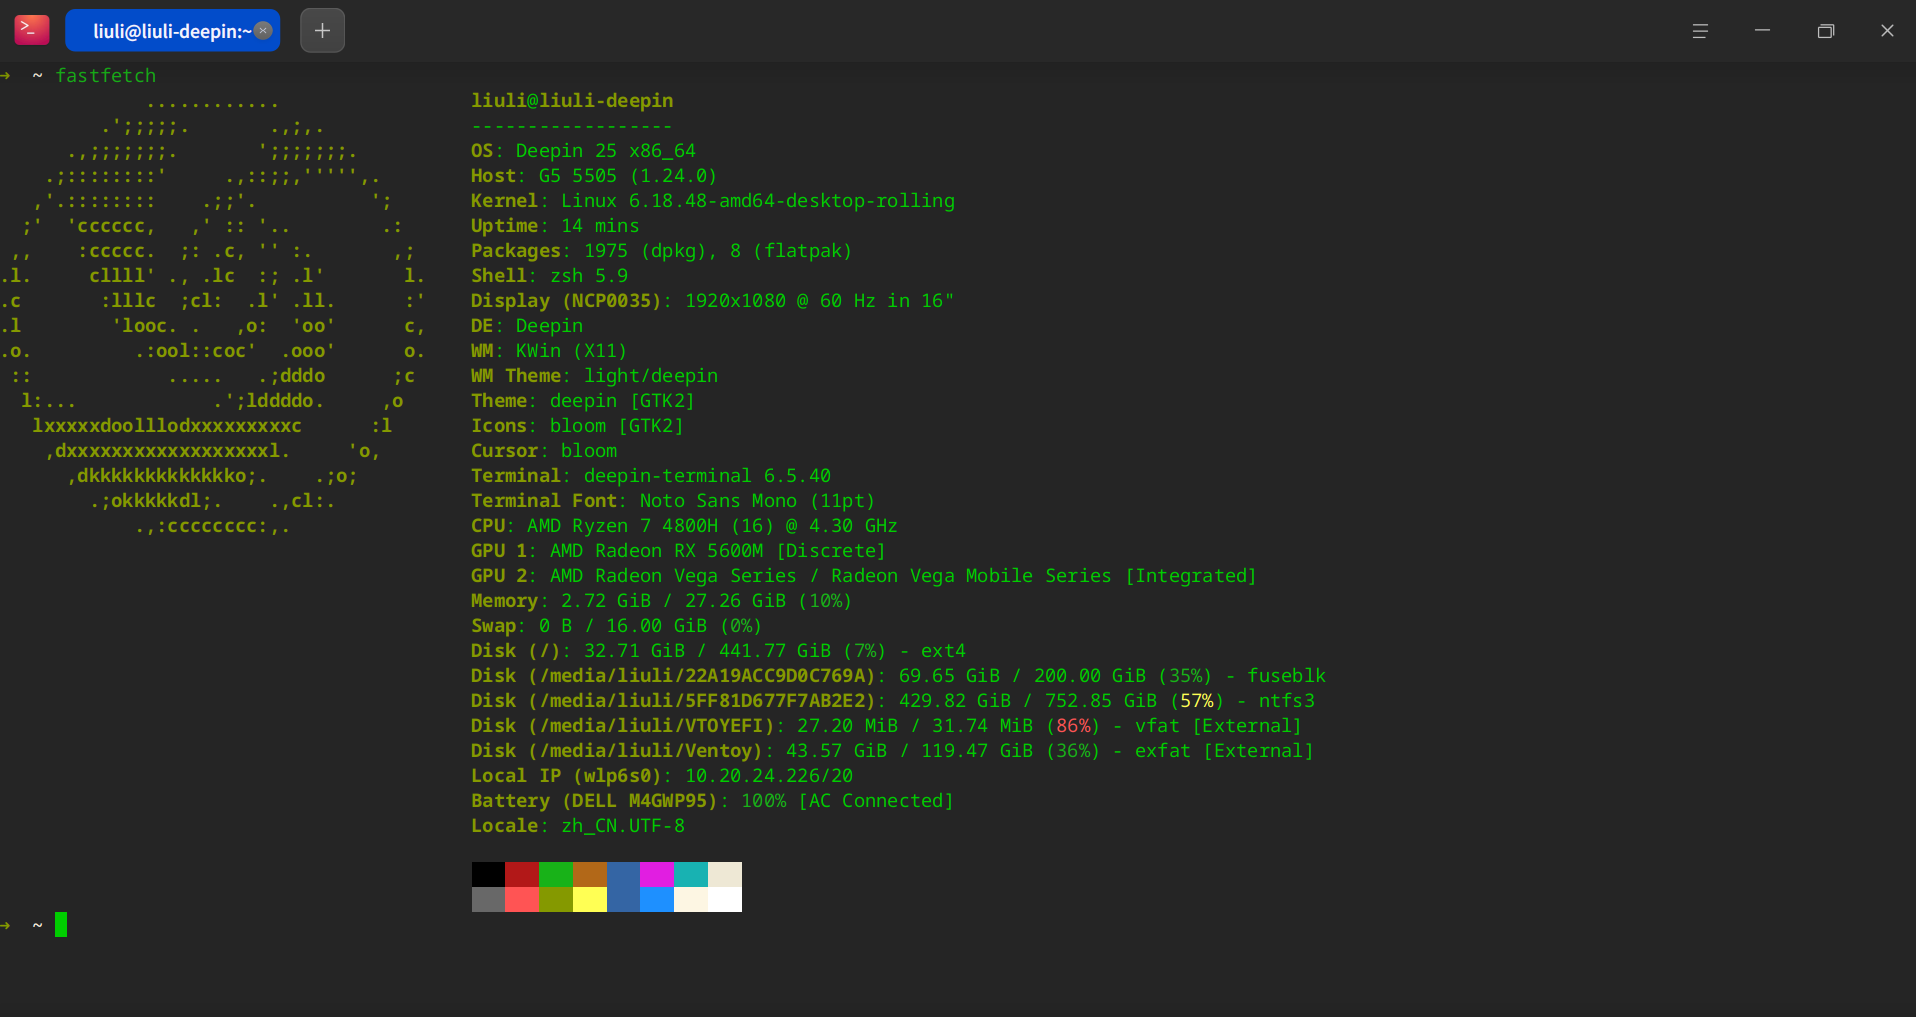Click the yellow color block in bottom row
The height and width of the screenshot is (1017, 1916).
point(590,899)
